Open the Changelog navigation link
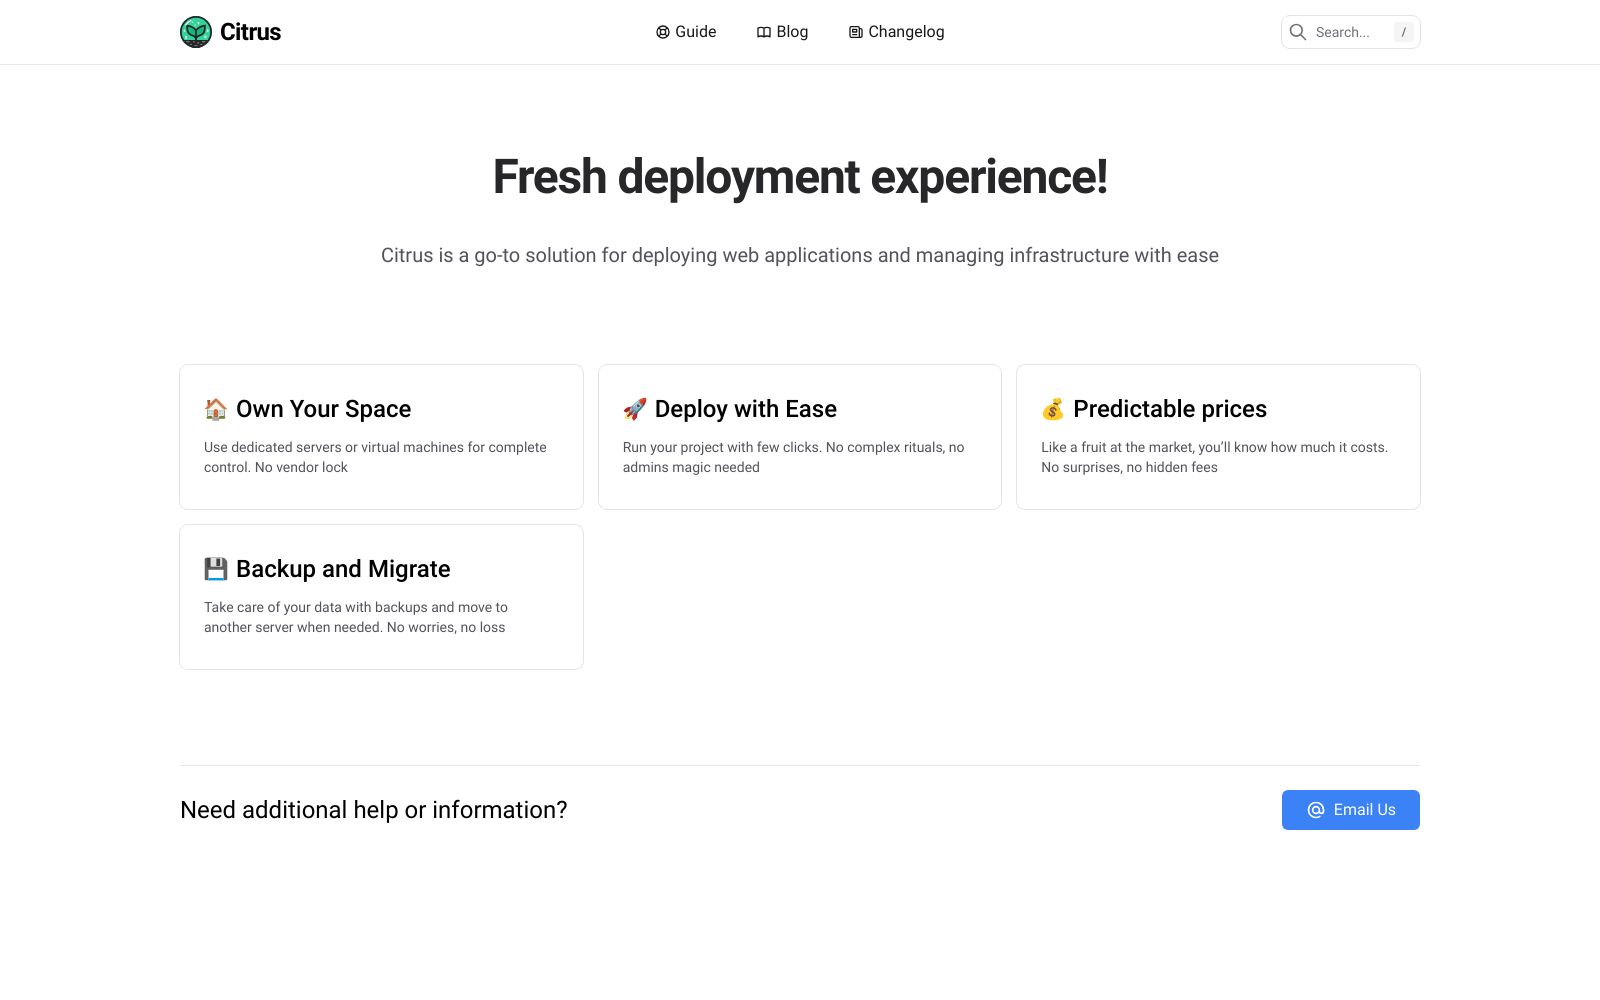 [897, 32]
